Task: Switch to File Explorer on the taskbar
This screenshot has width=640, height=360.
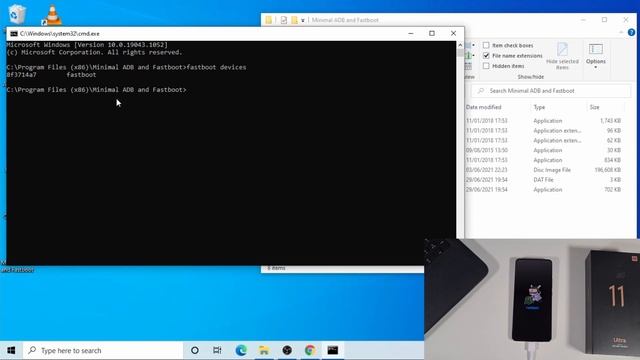Action: coord(264,350)
